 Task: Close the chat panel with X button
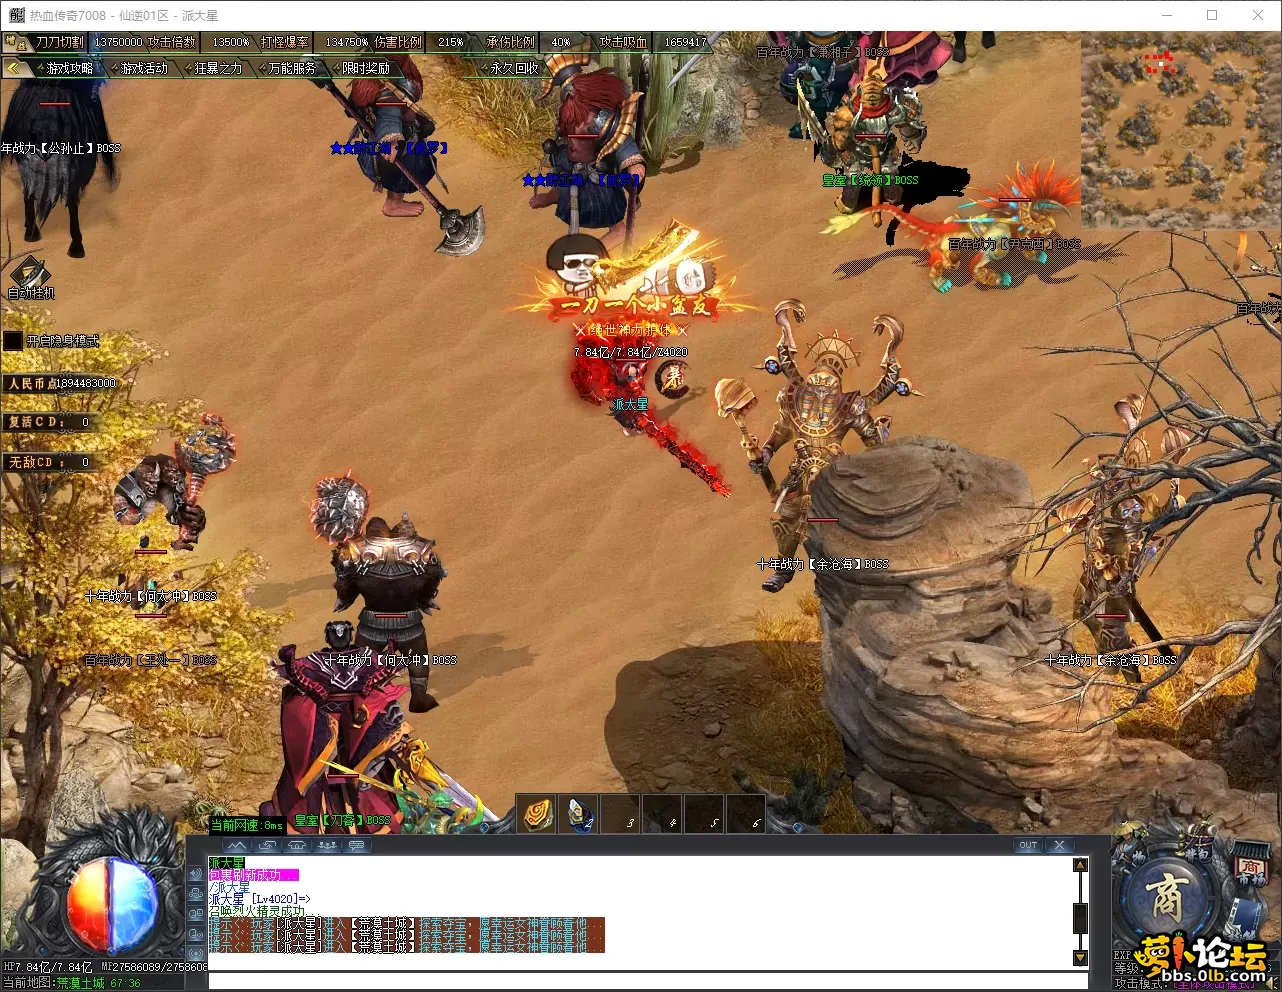tap(1059, 846)
